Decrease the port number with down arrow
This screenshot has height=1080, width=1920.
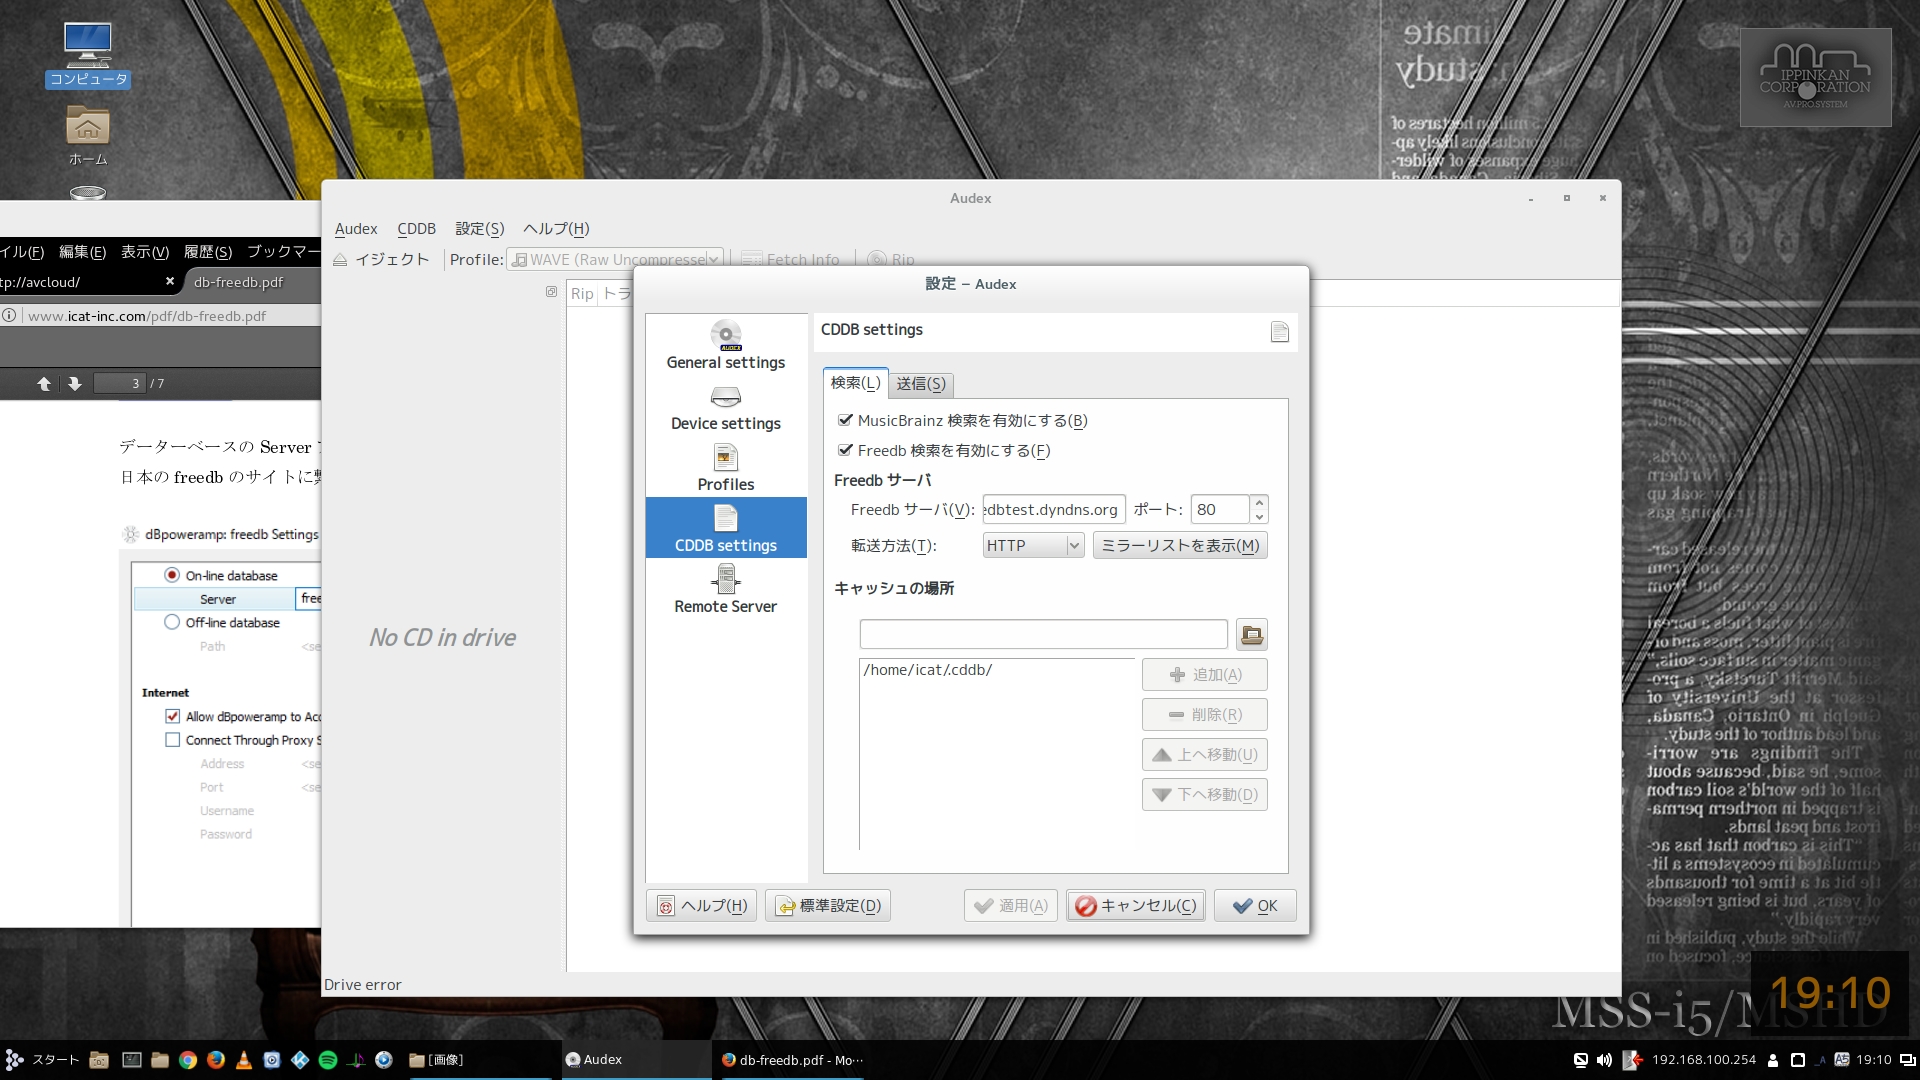pos(1260,516)
